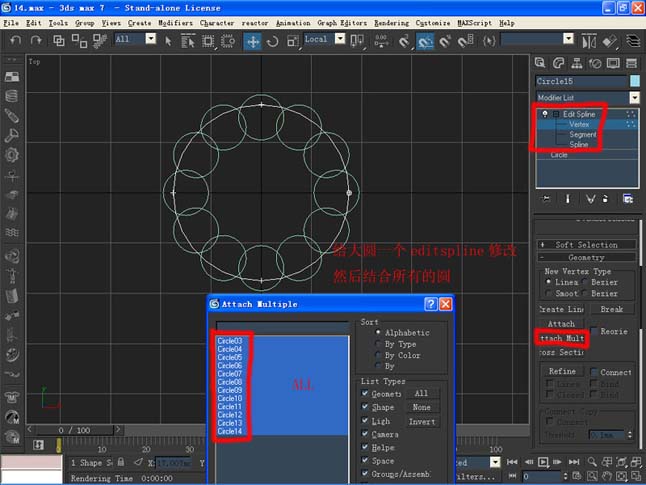Toggle the Camera list type checkbox
This screenshot has width=646, height=485.
[365, 434]
